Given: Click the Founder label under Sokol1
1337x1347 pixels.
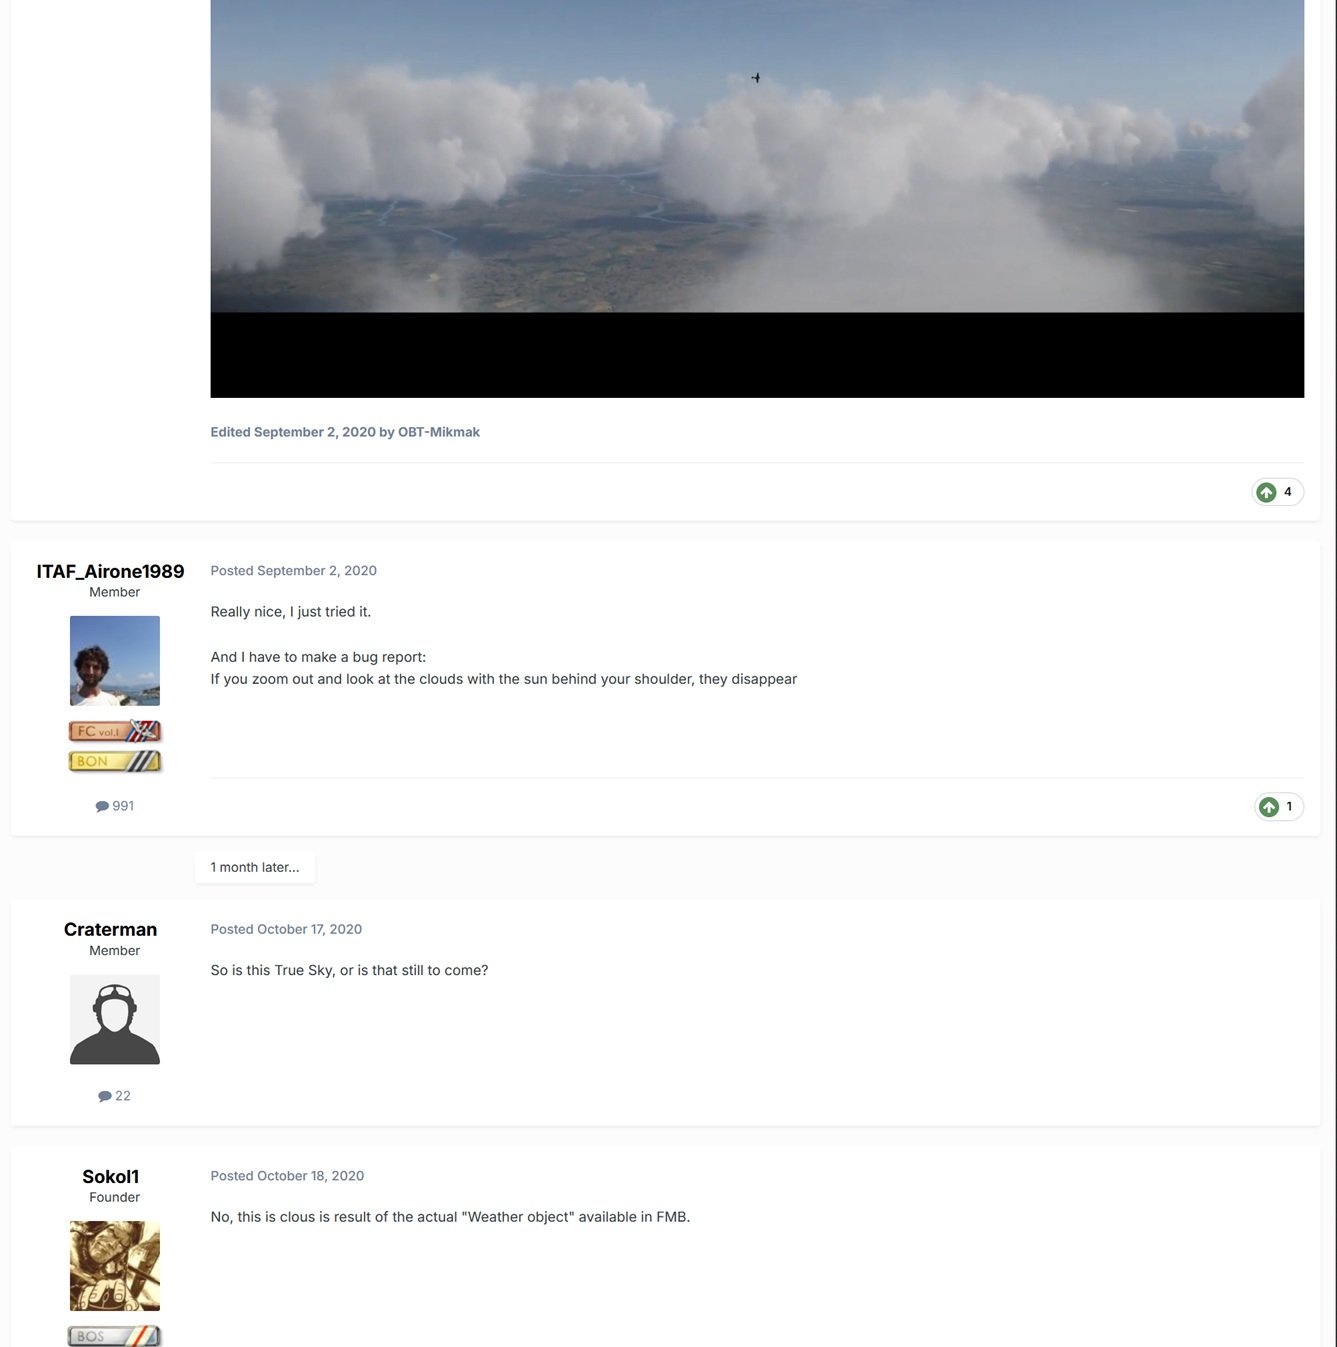Looking at the screenshot, I should tap(115, 1197).
